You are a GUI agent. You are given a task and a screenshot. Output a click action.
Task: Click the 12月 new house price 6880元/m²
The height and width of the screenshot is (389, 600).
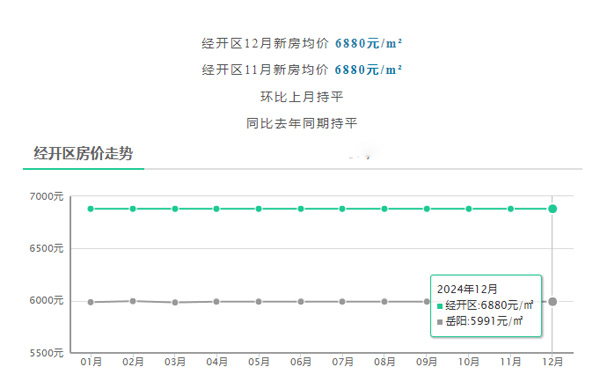(368, 44)
